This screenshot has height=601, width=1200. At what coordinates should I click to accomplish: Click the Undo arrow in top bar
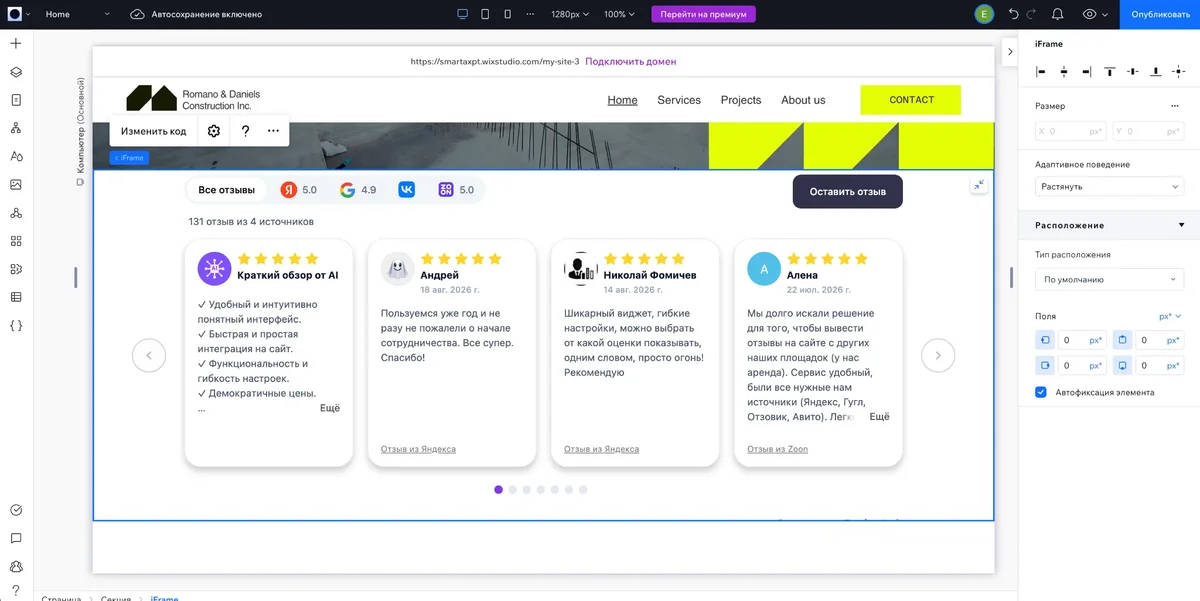(1014, 14)
